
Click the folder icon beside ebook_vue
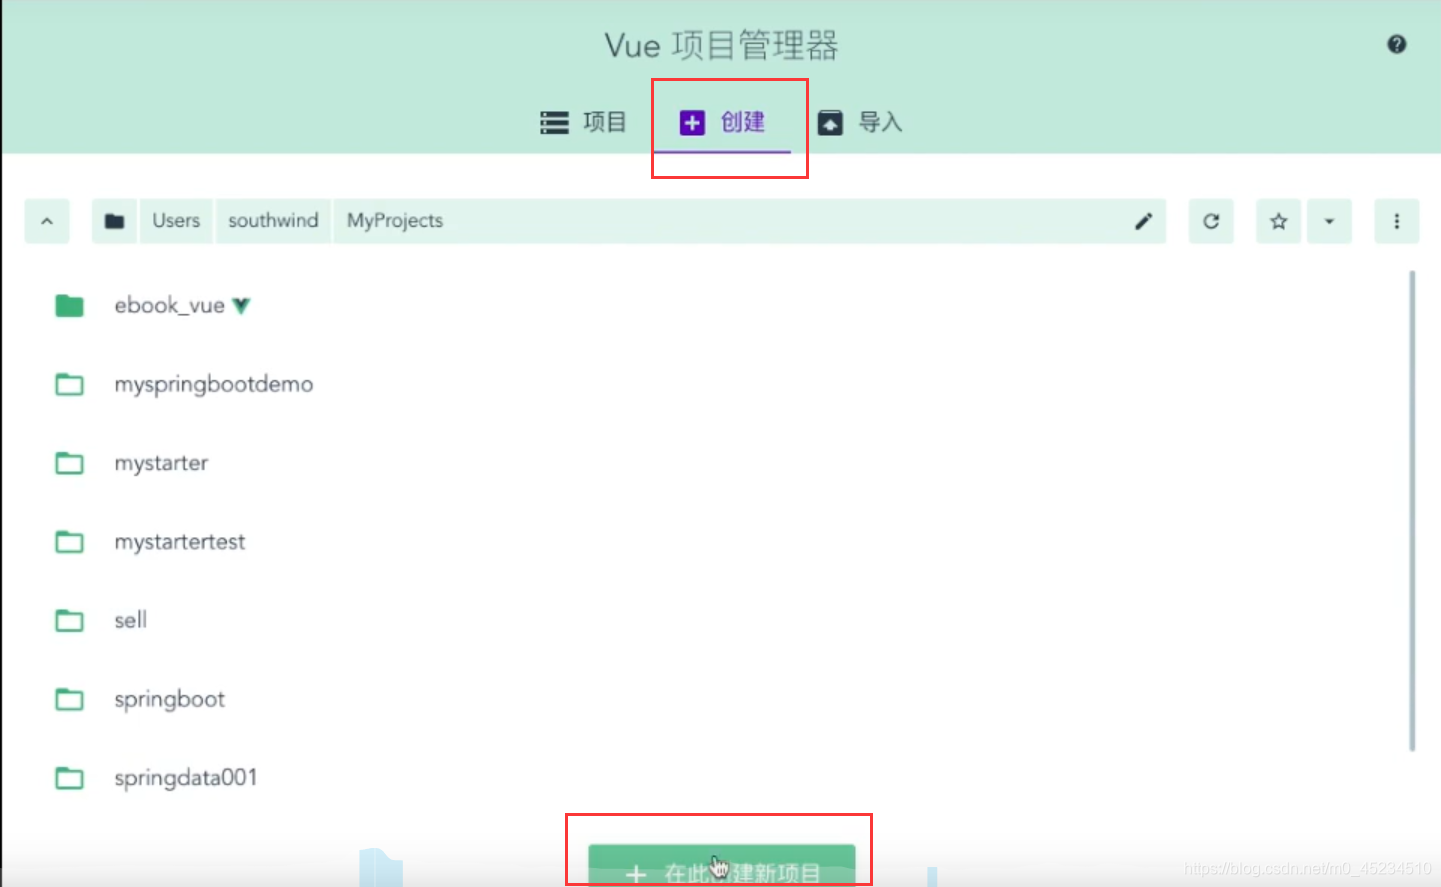(x=69, y=305)
